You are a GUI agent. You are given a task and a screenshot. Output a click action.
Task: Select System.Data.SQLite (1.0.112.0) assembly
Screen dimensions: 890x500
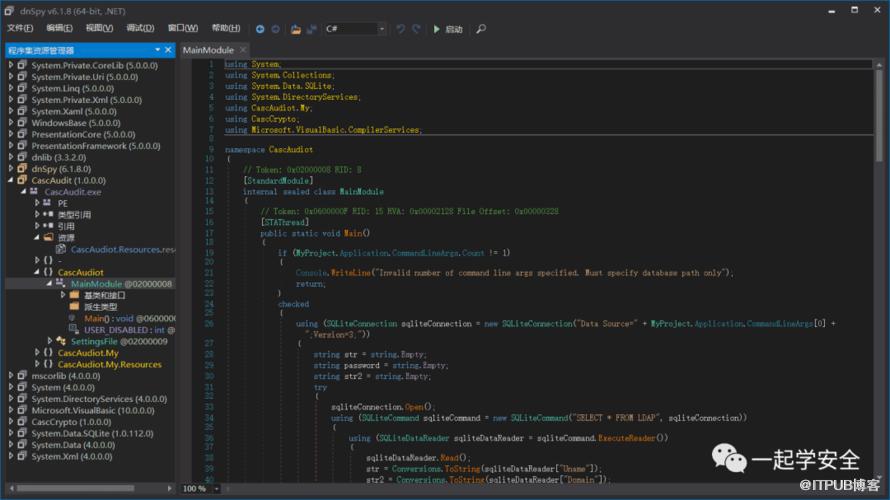[x=93, y=433]
